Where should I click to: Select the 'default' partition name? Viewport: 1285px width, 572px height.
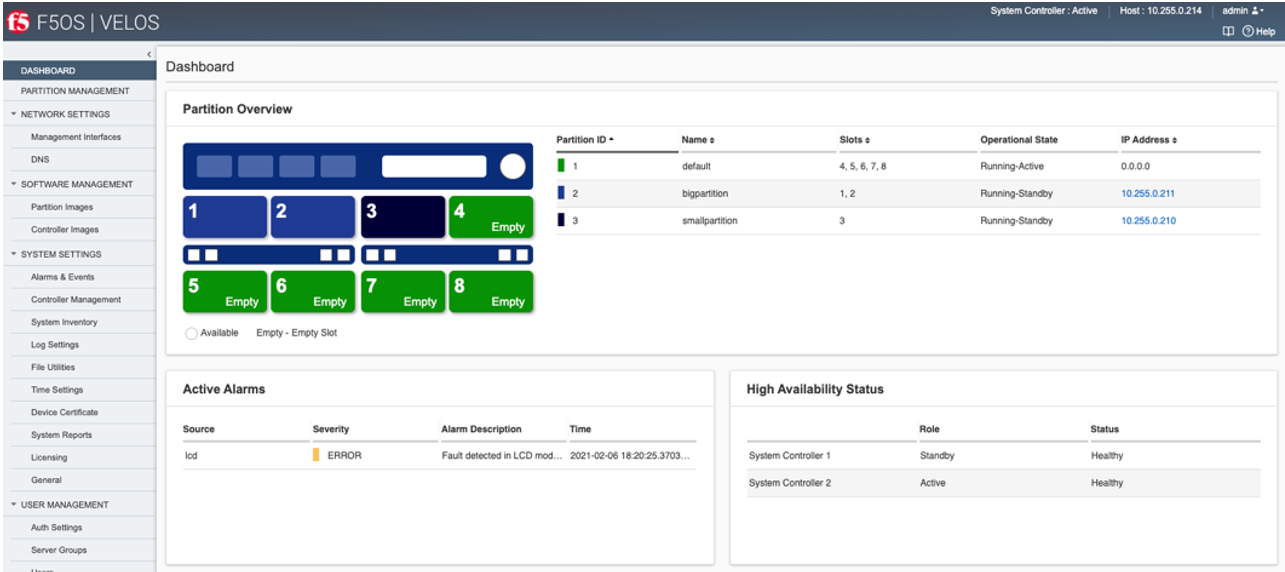click(696, 166)
